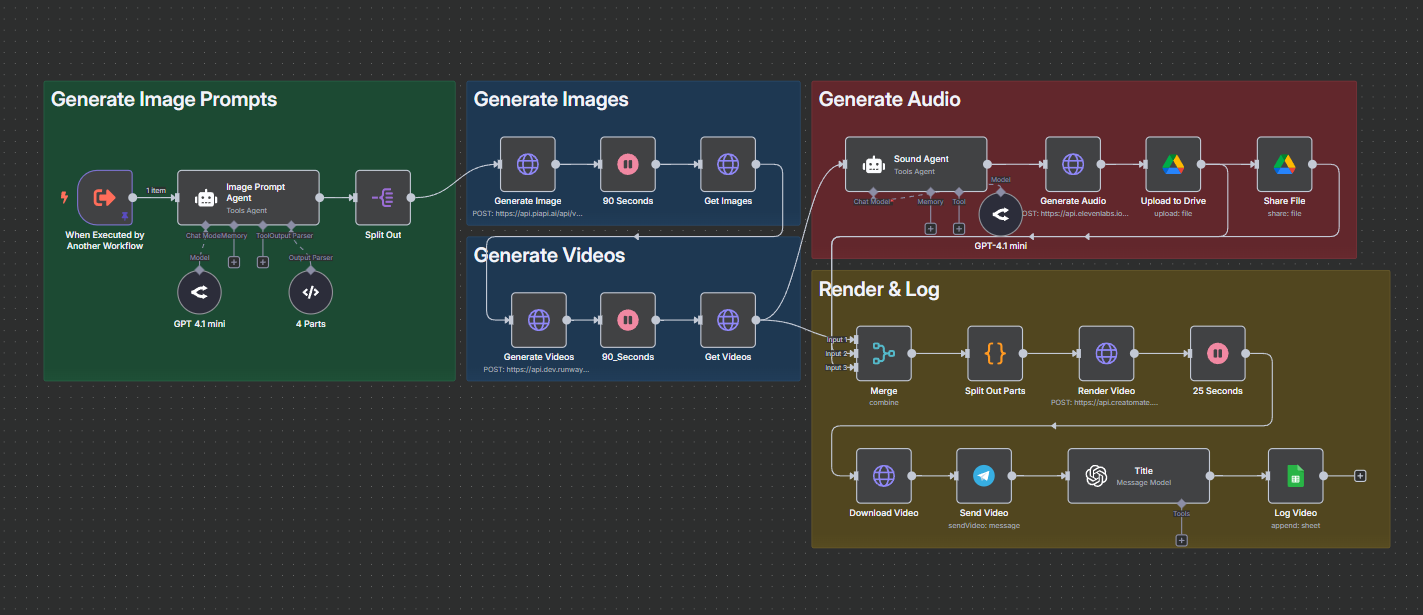Click the 'POST: https://api.creatomate...' subtitle
Viewport: 1423px width, 615px height.
pyautogui.click(x=1106, y=402)
